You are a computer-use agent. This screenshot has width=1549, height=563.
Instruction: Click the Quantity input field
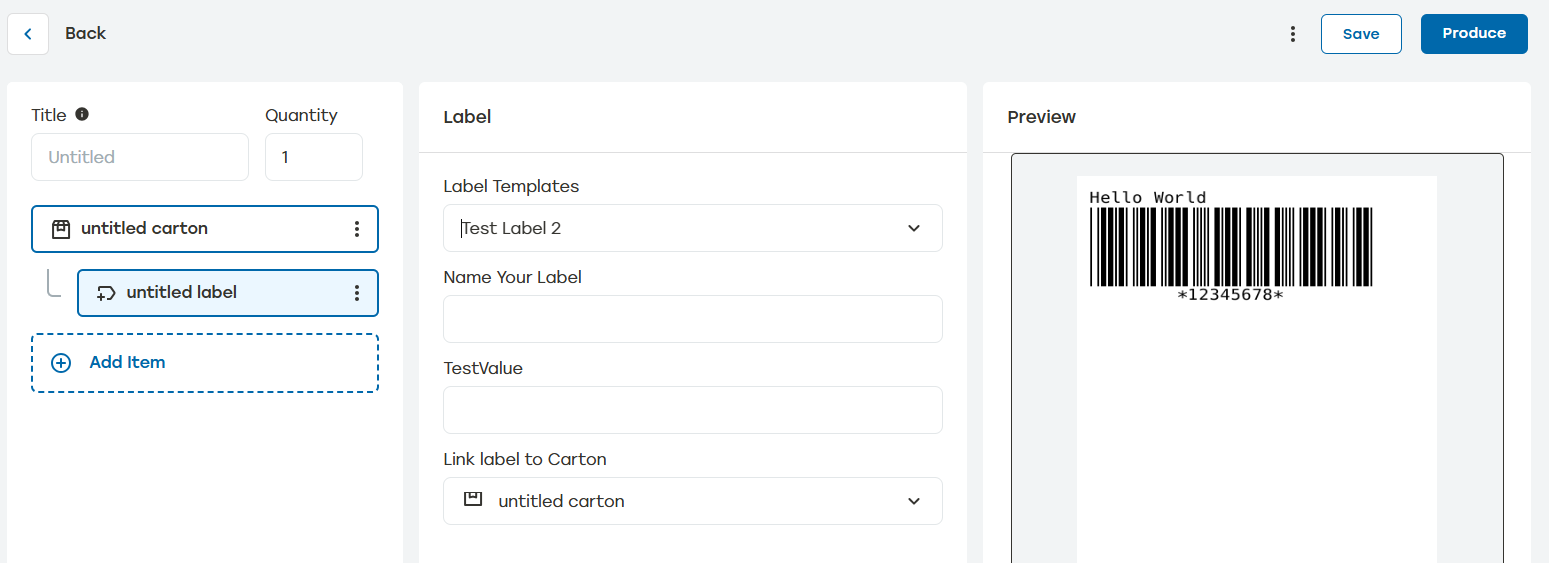pos(314,157)
